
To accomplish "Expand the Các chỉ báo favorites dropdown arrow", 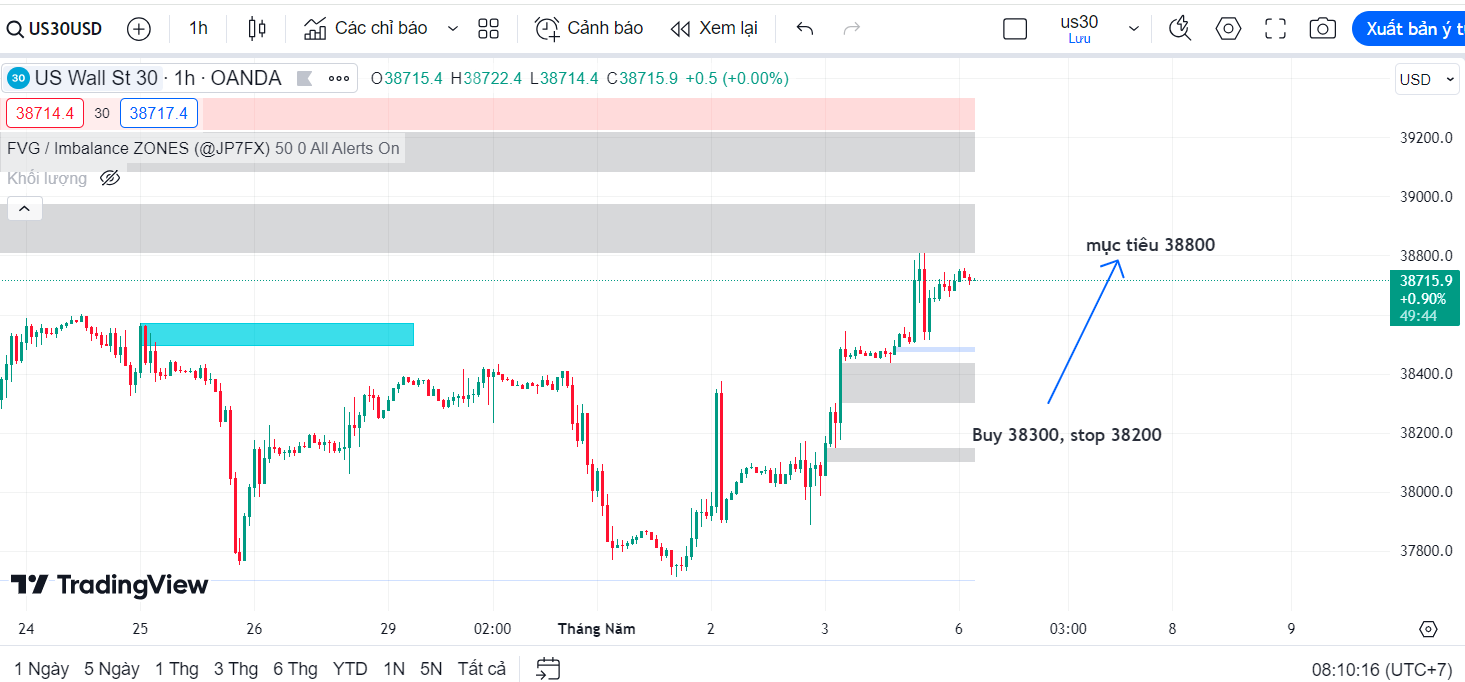I will point(453,29).
